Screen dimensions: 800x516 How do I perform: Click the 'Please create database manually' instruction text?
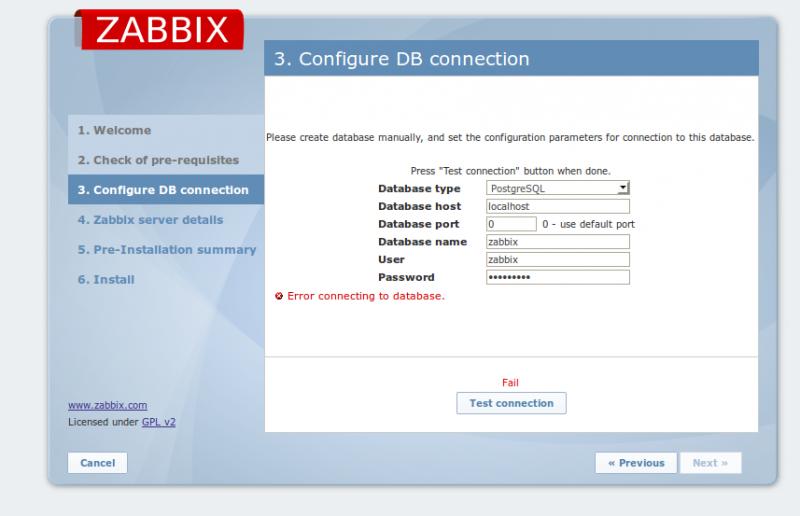click(x=510, y=137)
